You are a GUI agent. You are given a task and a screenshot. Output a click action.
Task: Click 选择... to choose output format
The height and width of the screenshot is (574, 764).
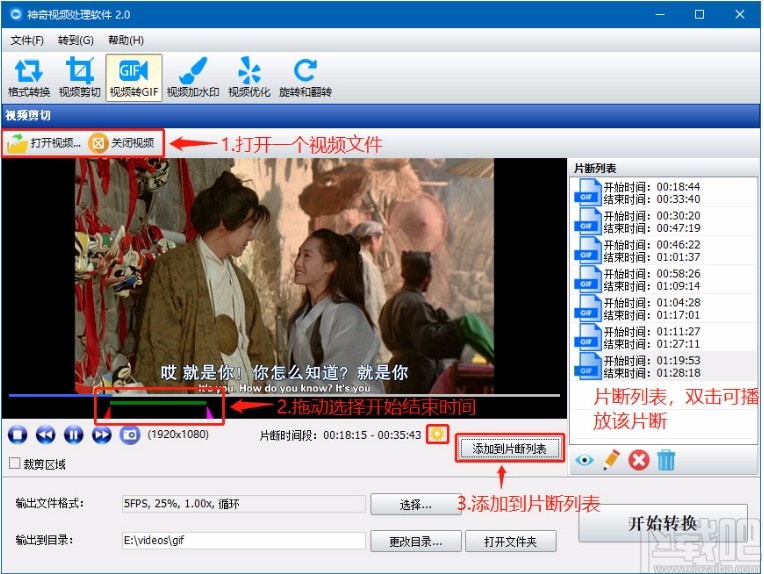coord(415,505)
